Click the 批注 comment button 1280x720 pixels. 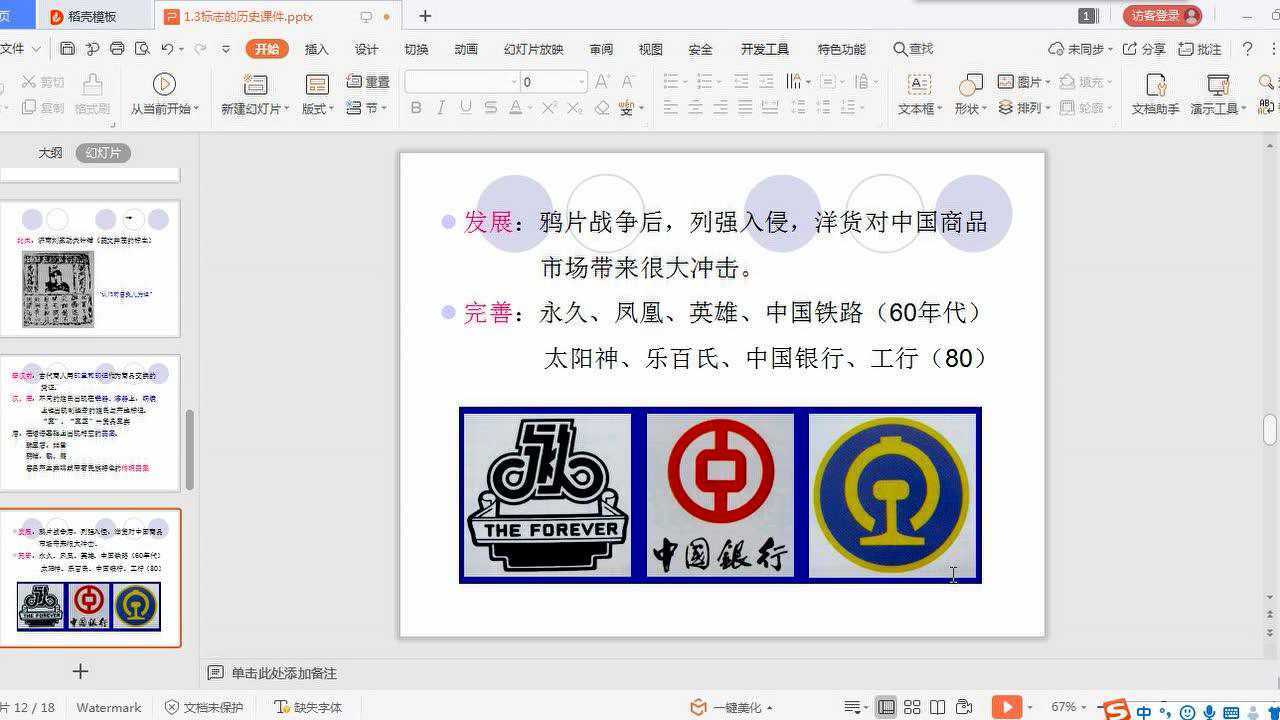[1200, 49]
